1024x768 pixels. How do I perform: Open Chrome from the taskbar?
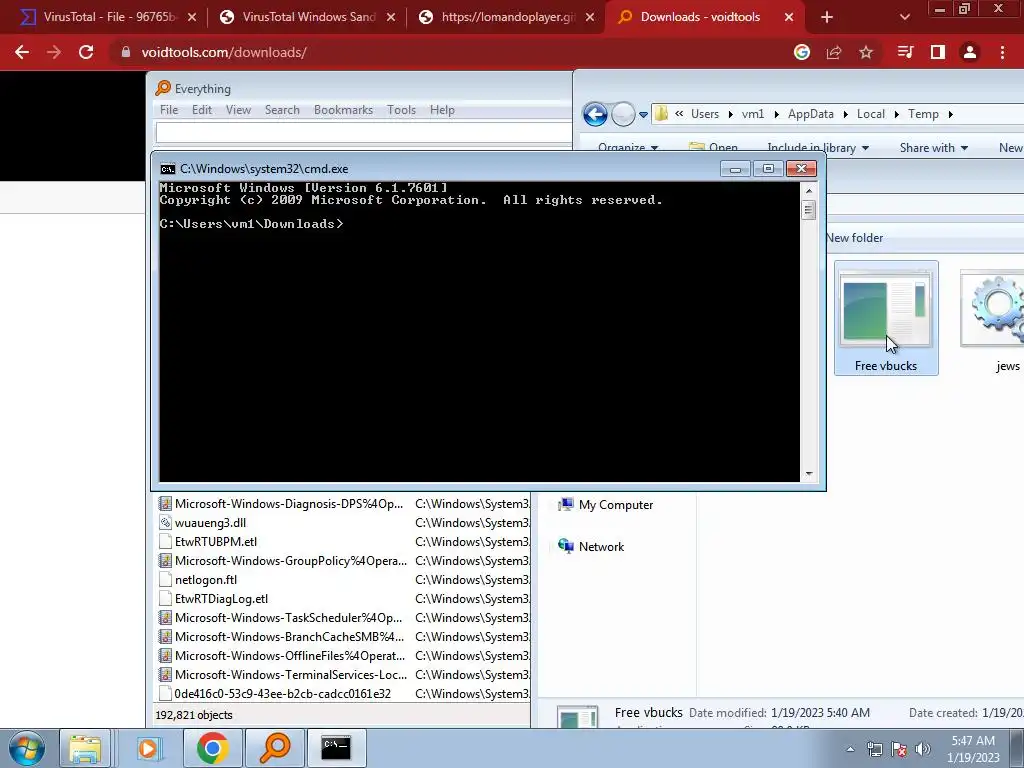[212, 748]
